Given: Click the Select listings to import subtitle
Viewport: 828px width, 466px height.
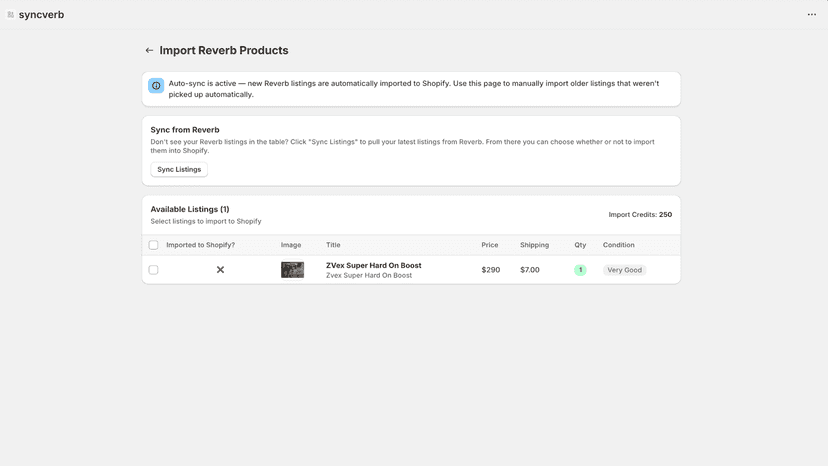Looking at the screenshot, I should point(205,221).
